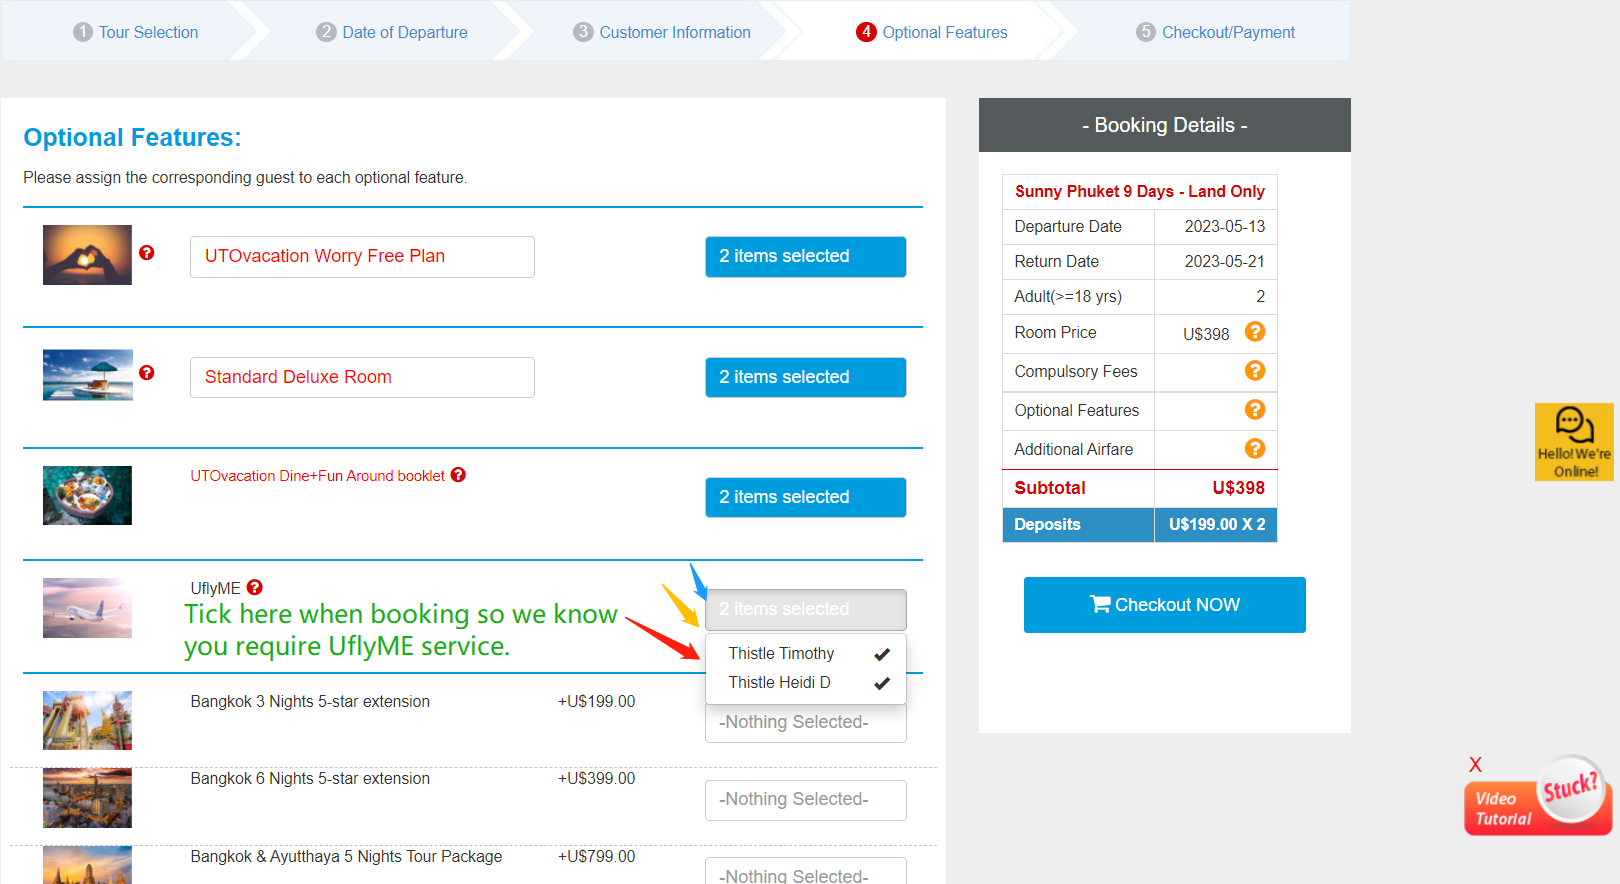Click Deposits U$199.00 X 2 value
1620x884 pixels.
pyautogui.click(x=1217, y=524)
